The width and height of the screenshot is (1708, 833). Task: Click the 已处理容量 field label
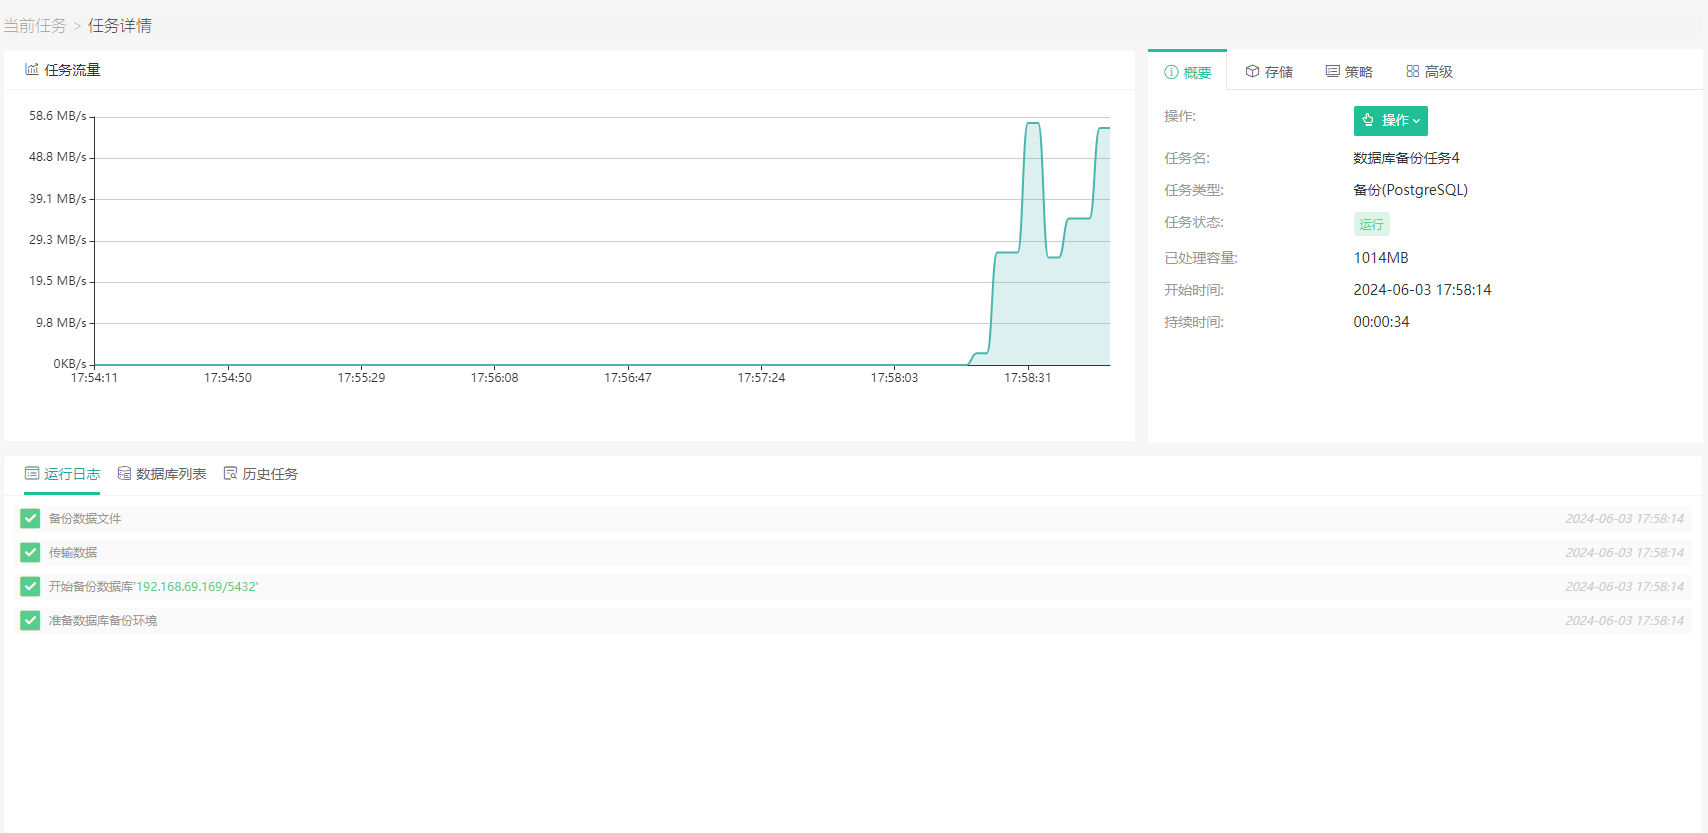[1200, 258]
